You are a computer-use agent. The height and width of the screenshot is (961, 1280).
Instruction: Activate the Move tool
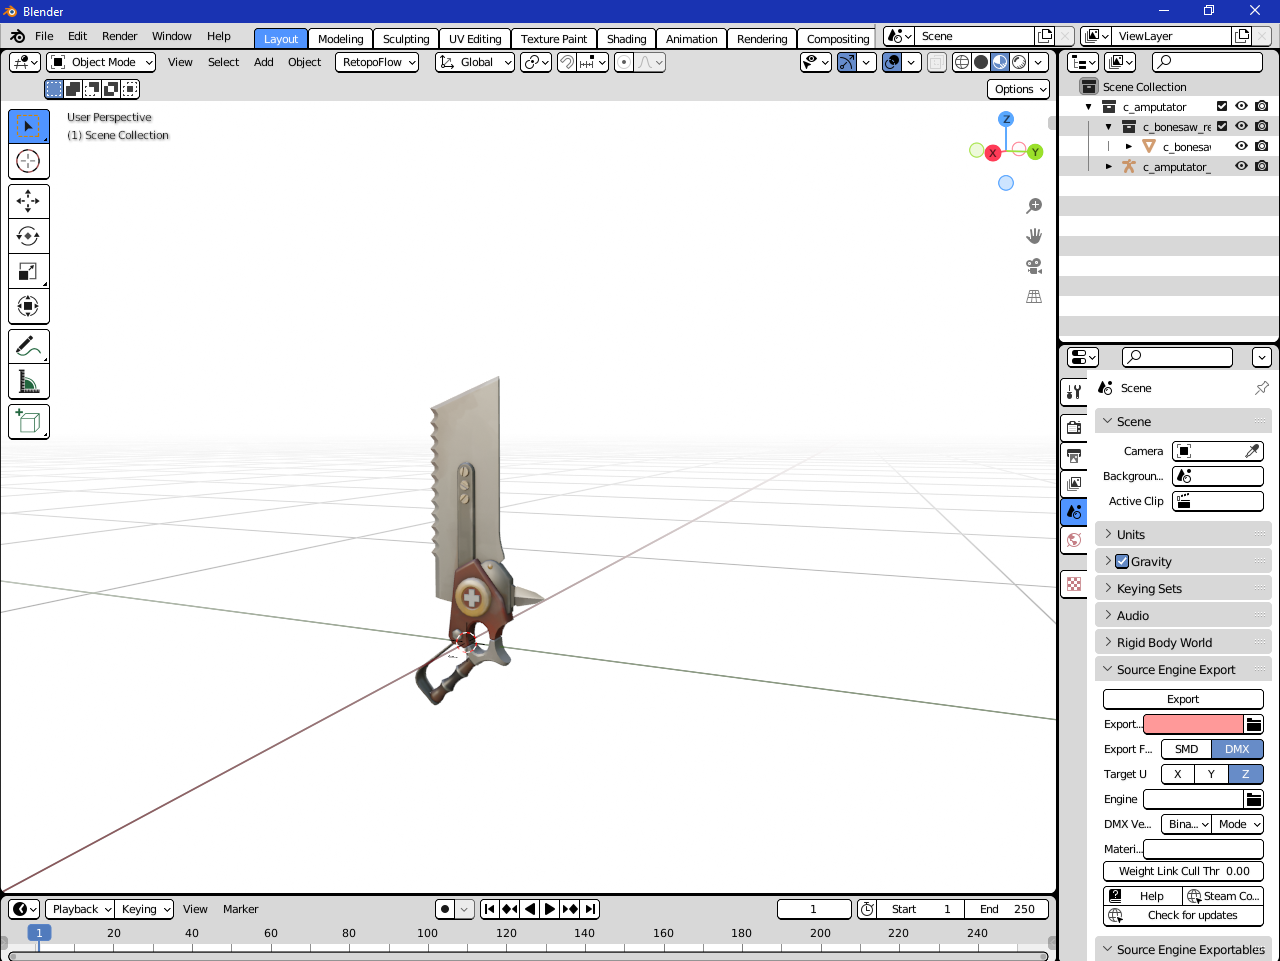28,201
